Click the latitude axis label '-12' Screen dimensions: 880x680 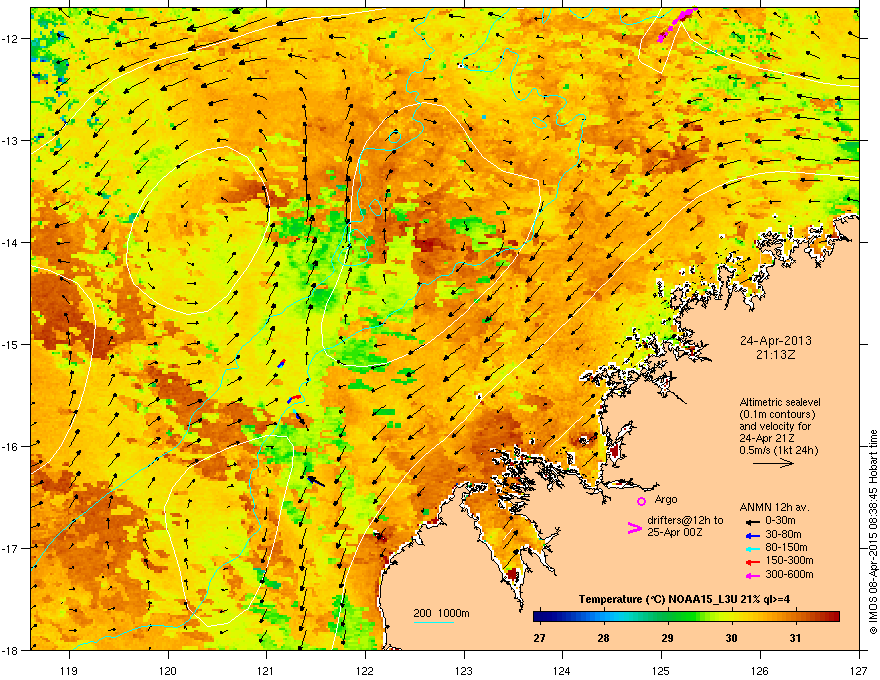tap(11, 38)
